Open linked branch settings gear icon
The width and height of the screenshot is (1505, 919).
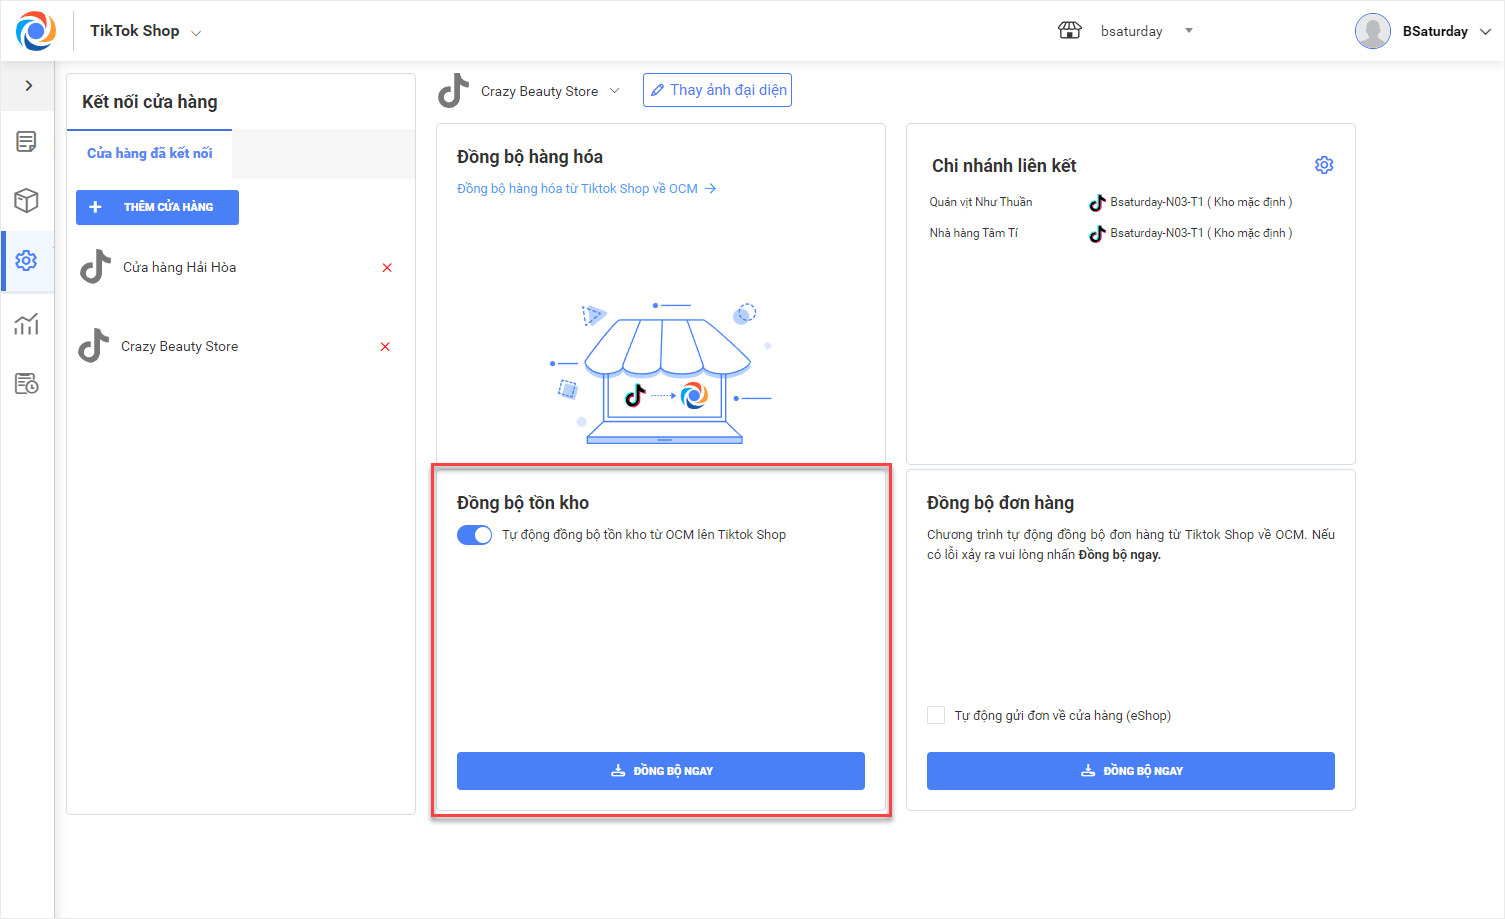pos(1324,165)
